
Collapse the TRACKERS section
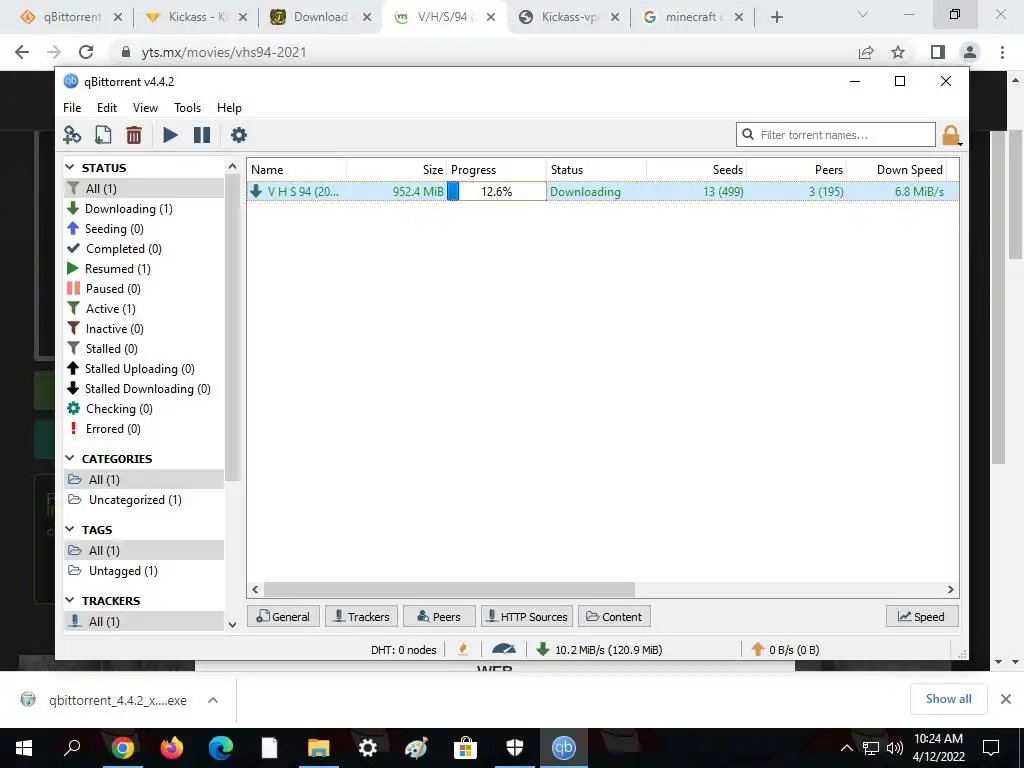(71, 600)
